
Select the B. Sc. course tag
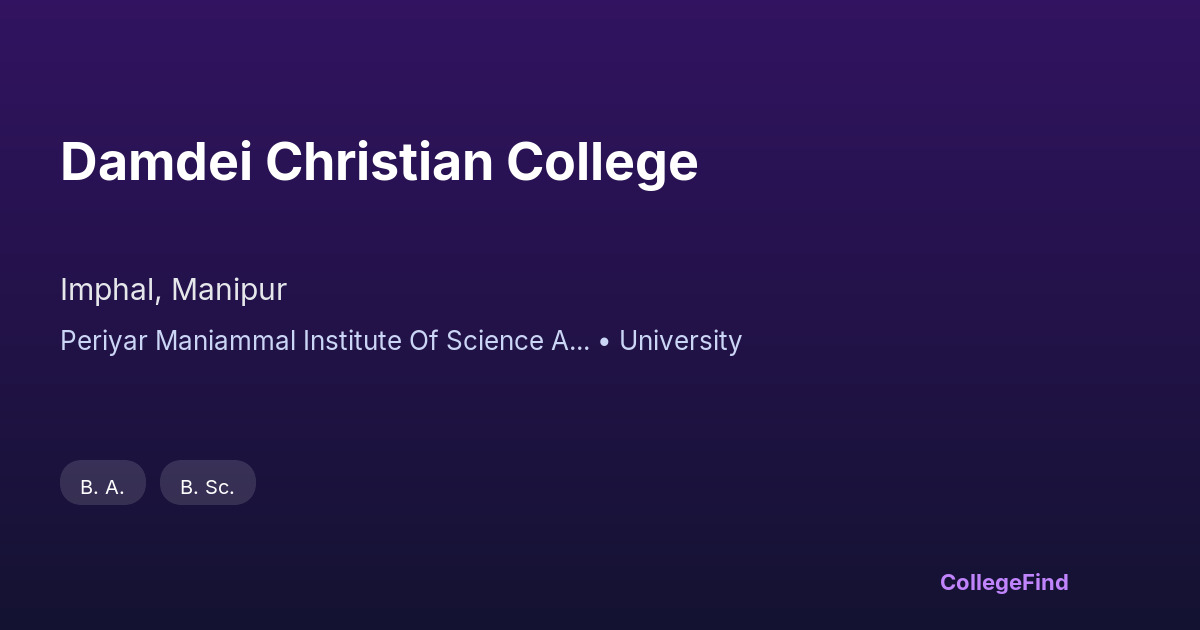point(208,487)
